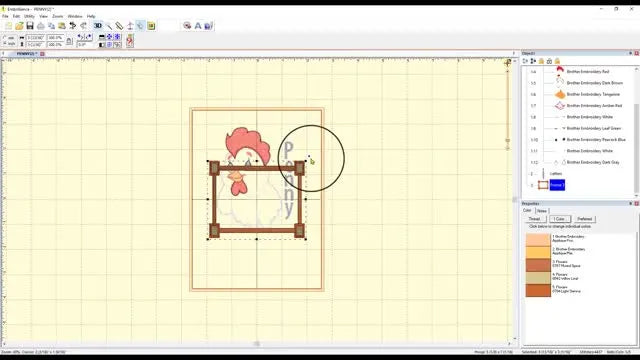Click the Save floppy disk icon
Image resolution: width=640 pixels, height=360 pixels.
pyautogui.click(x=30, y=26)
